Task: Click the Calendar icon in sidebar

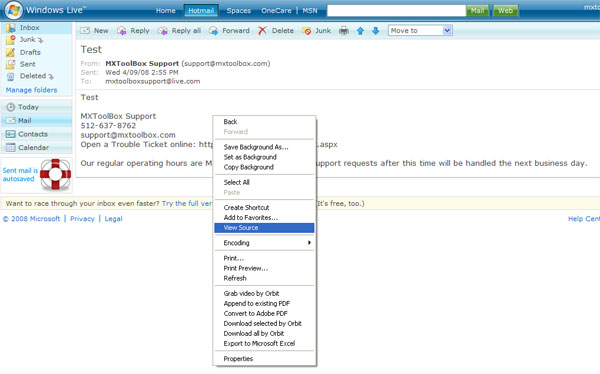Action: (x=11, y=147)
